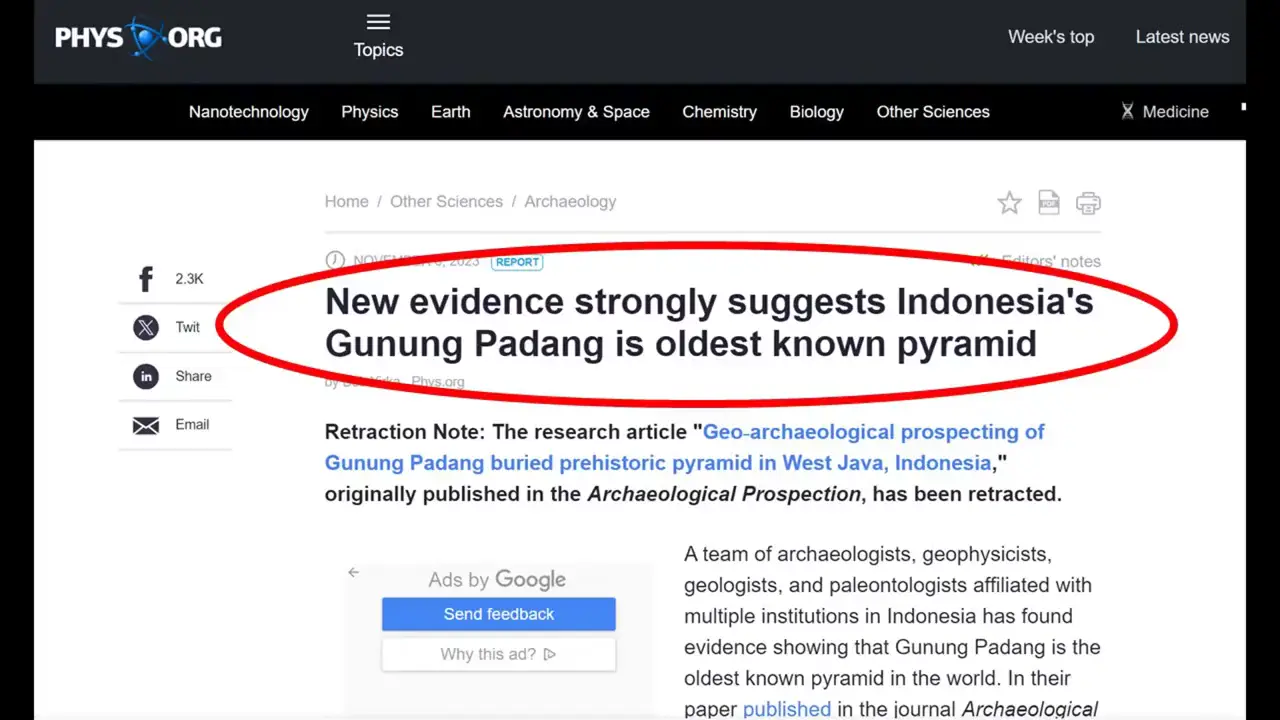Share article on Facebook icon
1280x720 pixels.
click(146, 279)
